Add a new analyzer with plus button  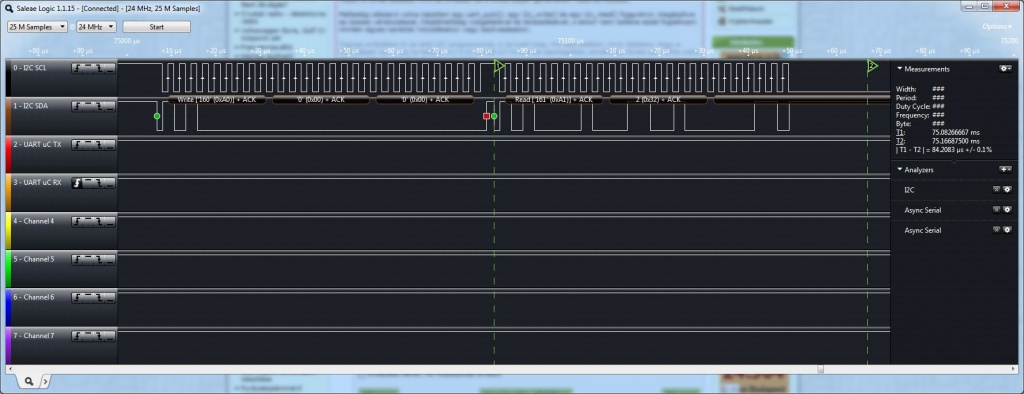coord(1006,169)
